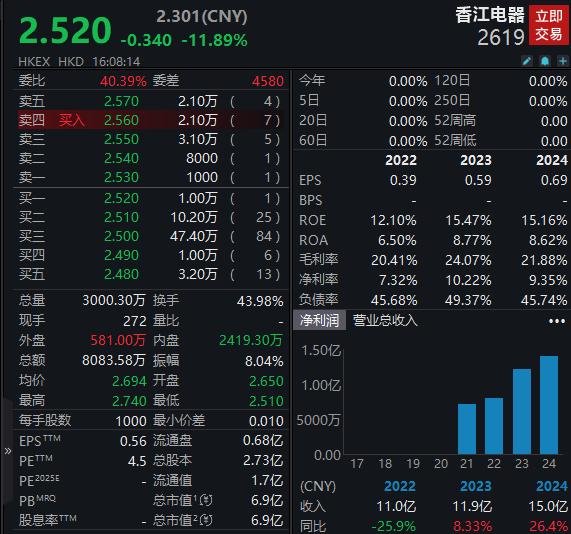The height and width of the screenshot is (534, 571).
Task: Click the 总量 value 3000.30万
Action: point(114,301)
